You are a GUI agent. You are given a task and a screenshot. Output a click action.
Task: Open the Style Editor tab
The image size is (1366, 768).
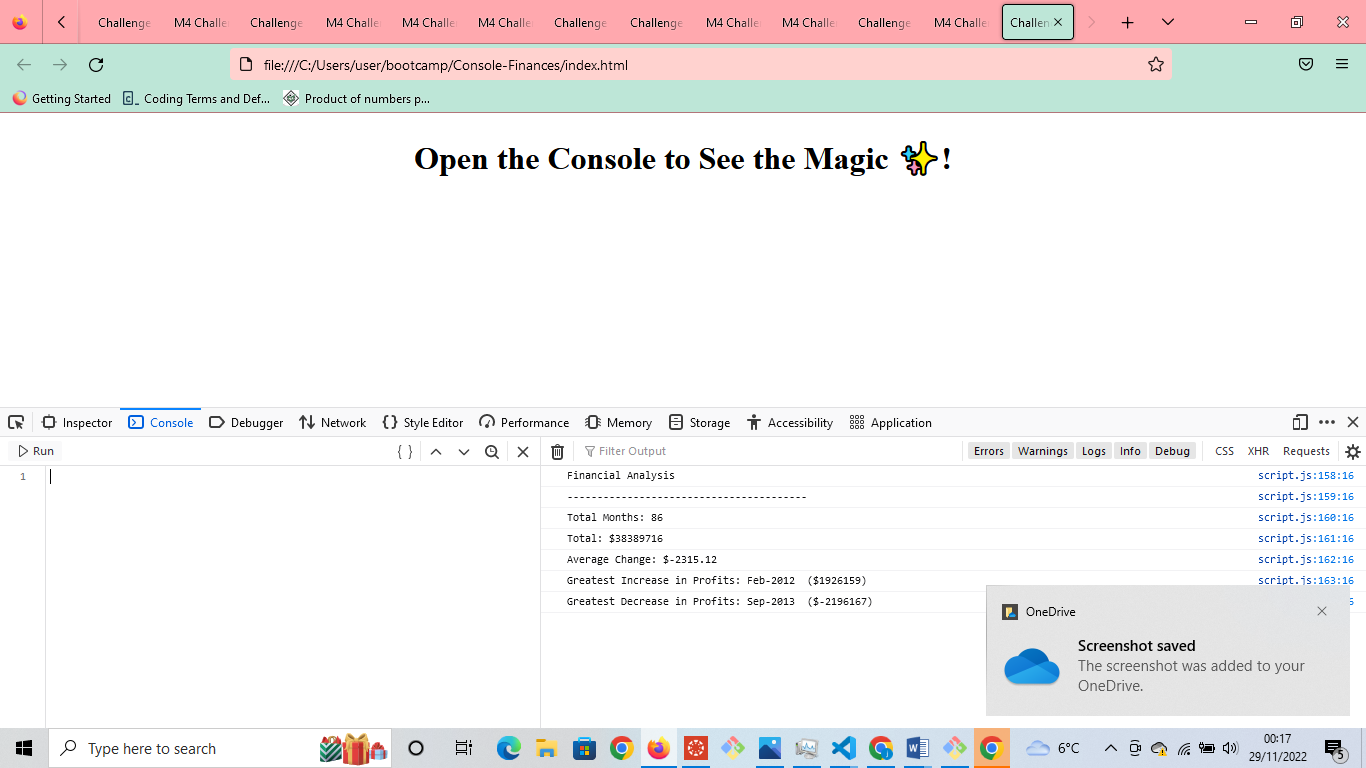coord(423,422)
